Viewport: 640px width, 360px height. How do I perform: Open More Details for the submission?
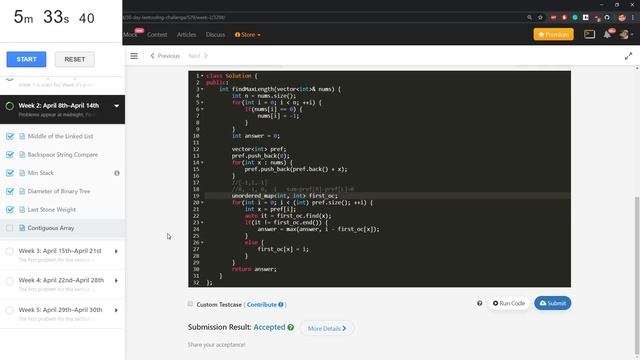pos(327,328)
